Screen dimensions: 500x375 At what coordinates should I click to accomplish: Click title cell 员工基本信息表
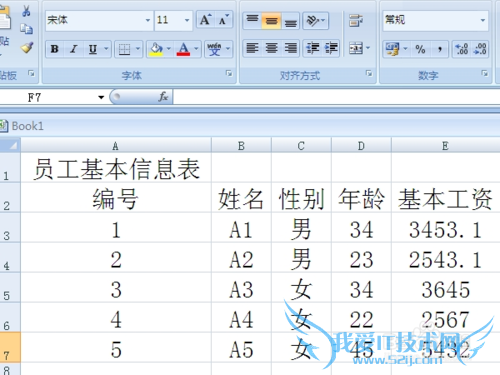click(x=116, y=168)
